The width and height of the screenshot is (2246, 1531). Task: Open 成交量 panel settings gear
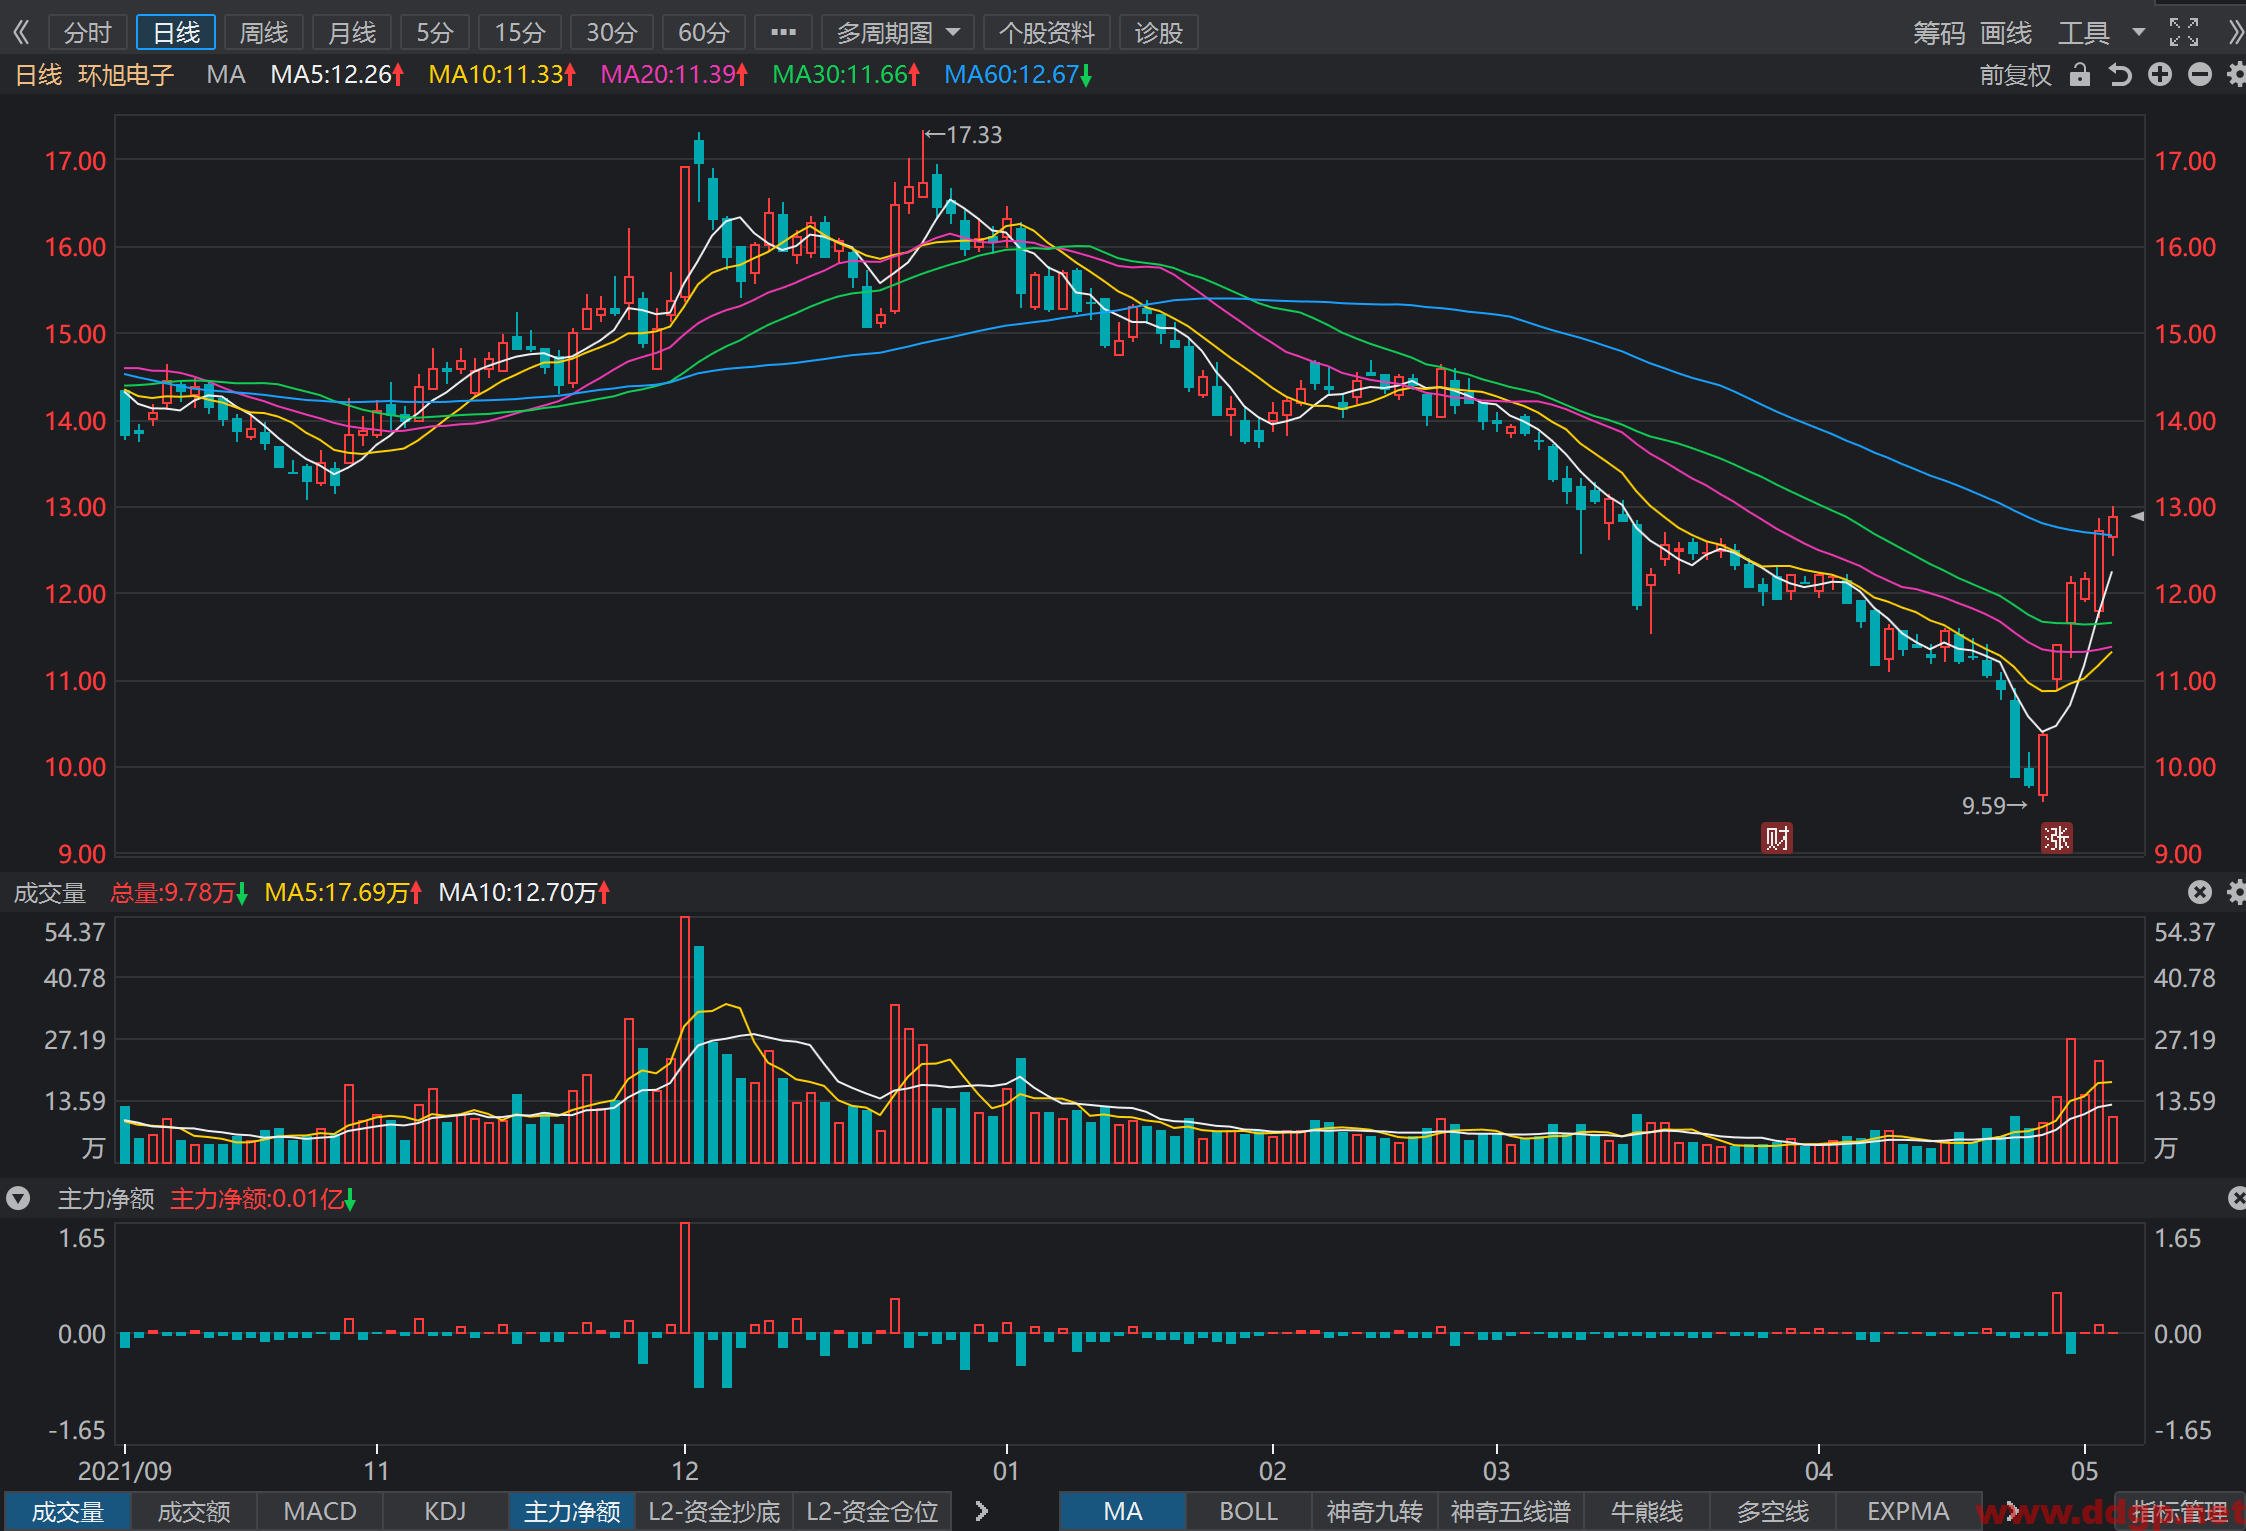[x=2237, y=892]
